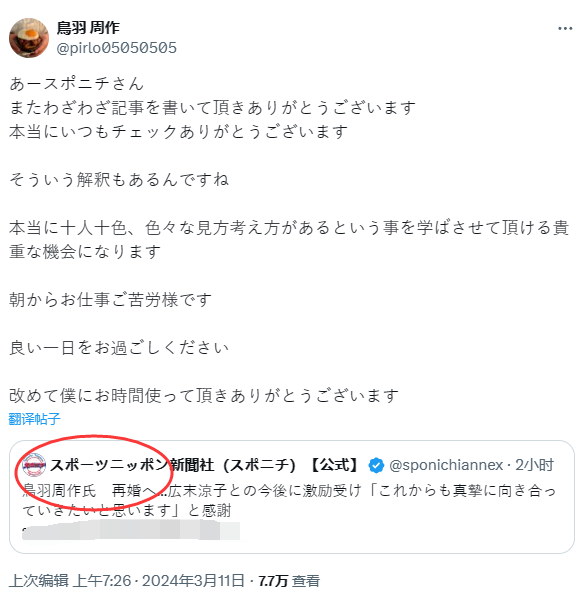Open the 7.7万 查看 view count

(289, 581)
